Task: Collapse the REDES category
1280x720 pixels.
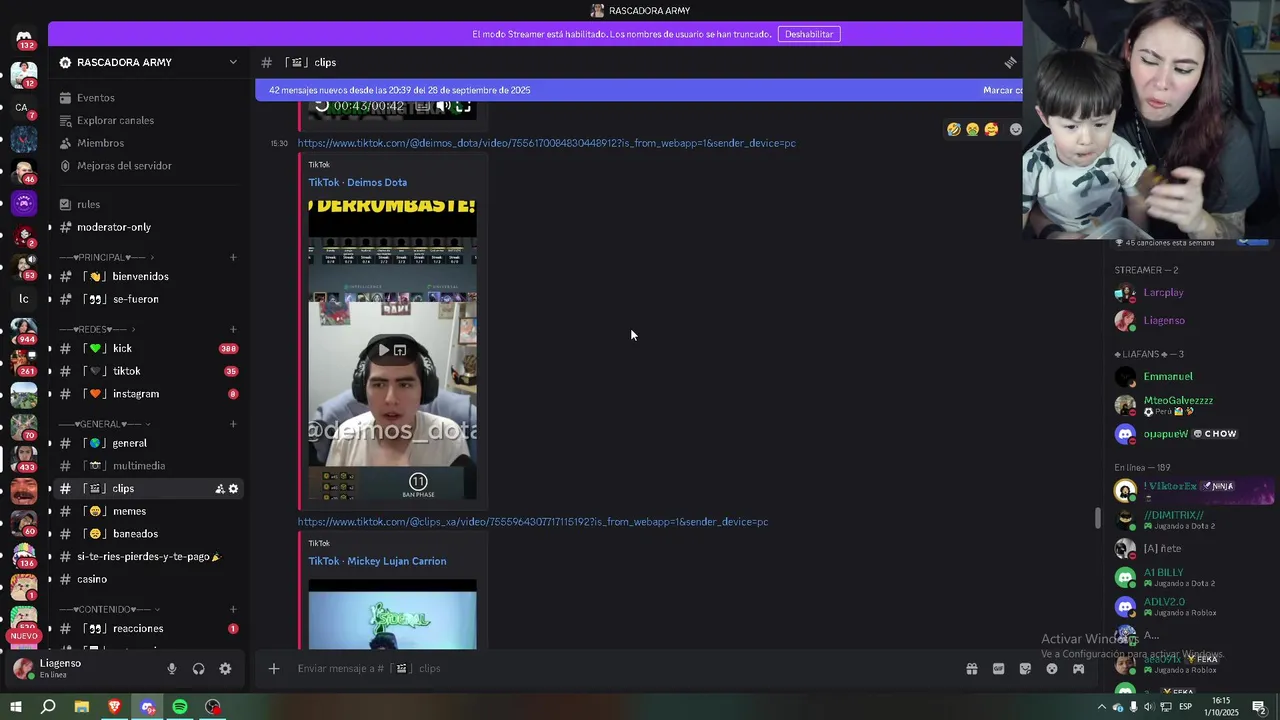Action: pyautogui.click(x=98, y=329)
